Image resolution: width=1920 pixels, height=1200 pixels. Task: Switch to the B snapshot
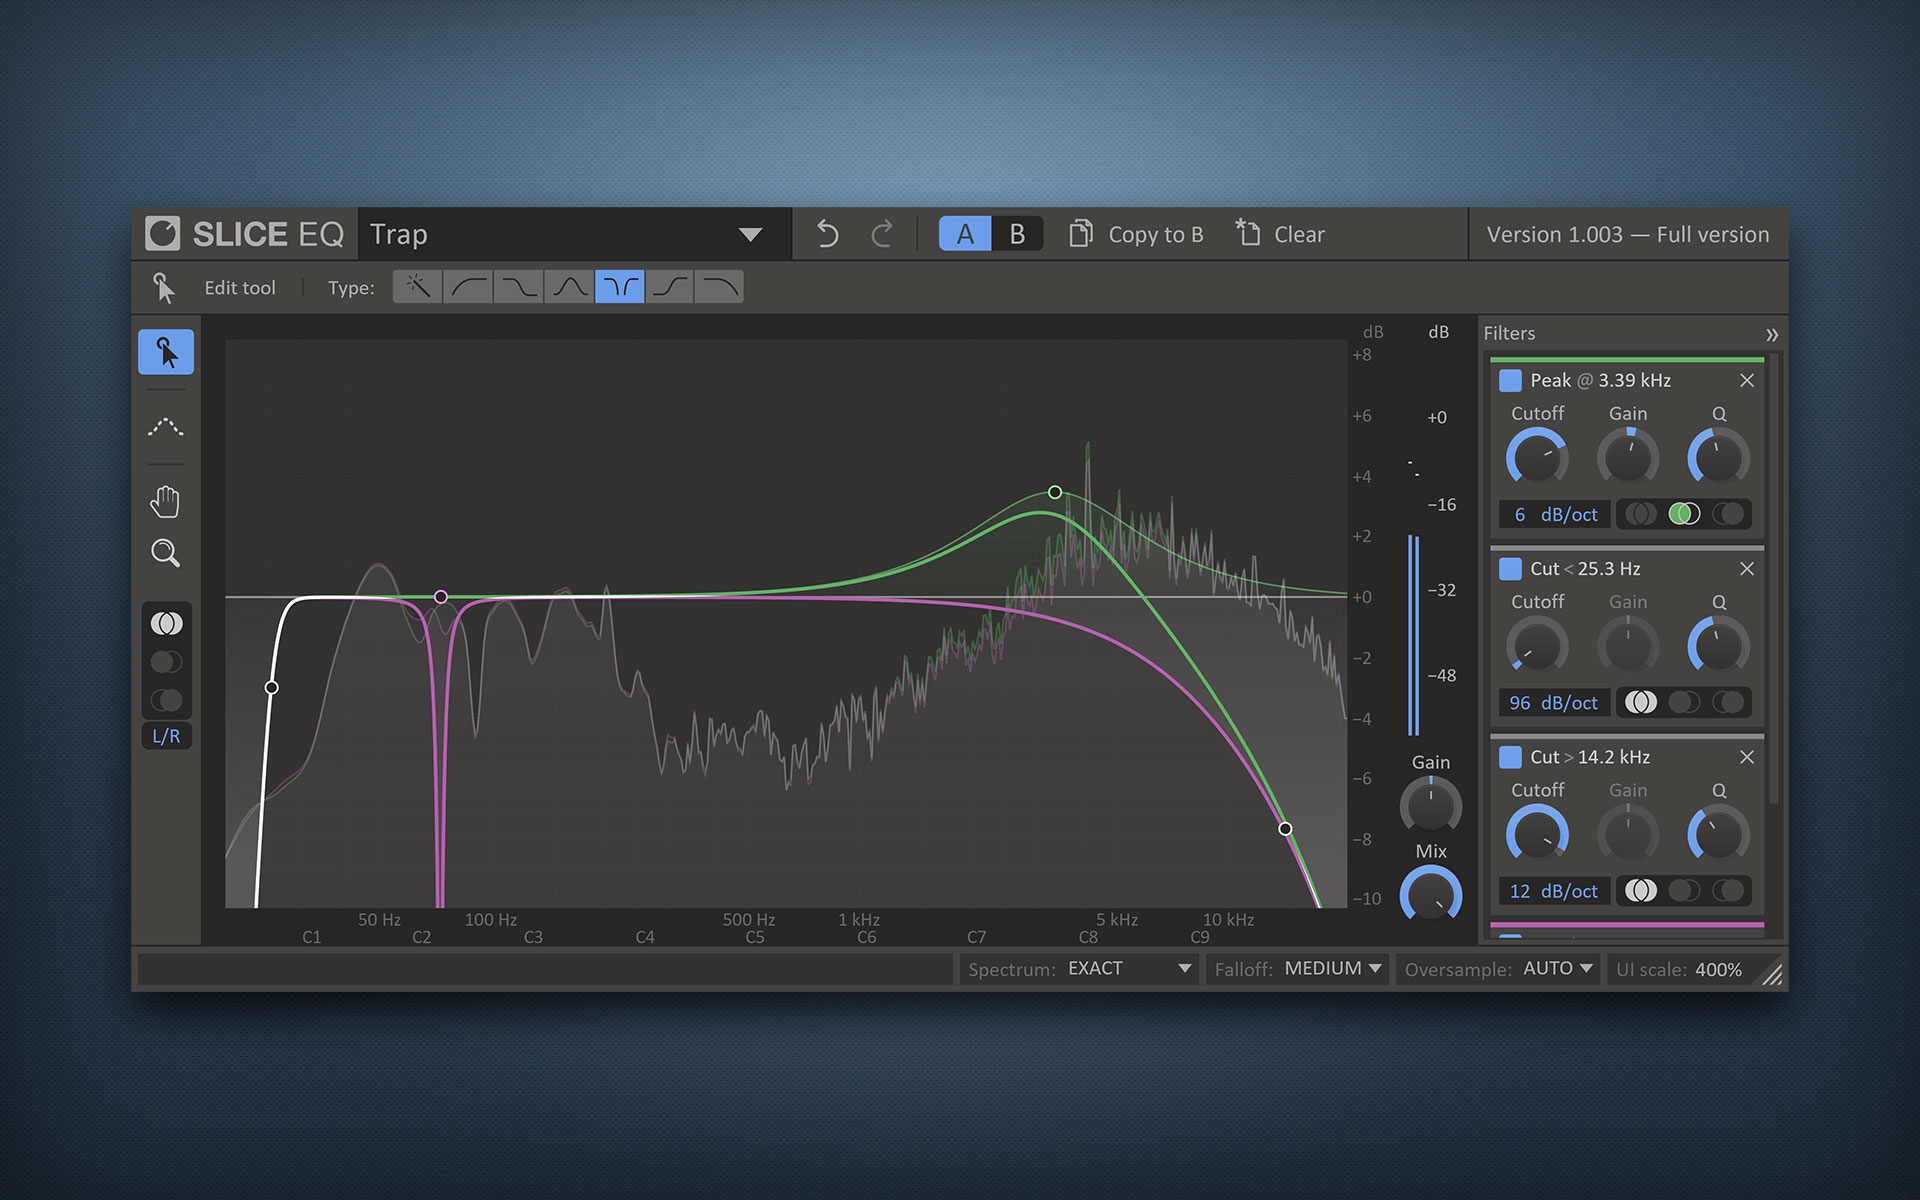[x=1018, y=233]
